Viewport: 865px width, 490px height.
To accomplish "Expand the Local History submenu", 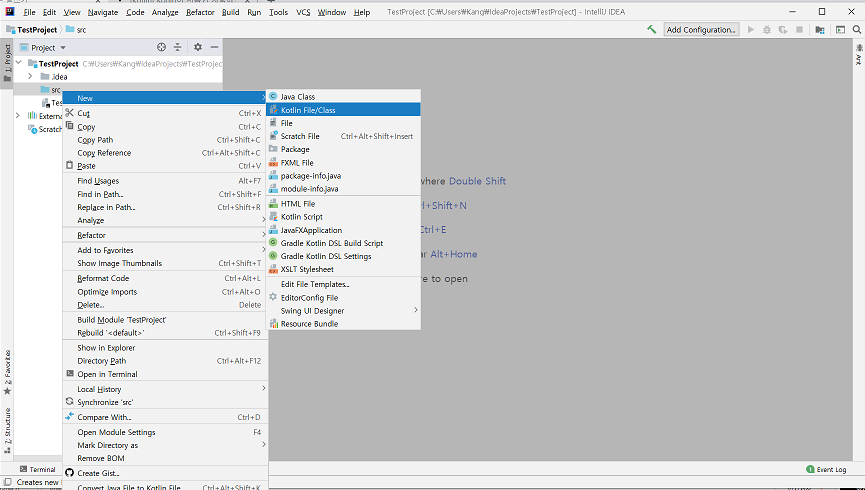I will (x=165, y=389).
